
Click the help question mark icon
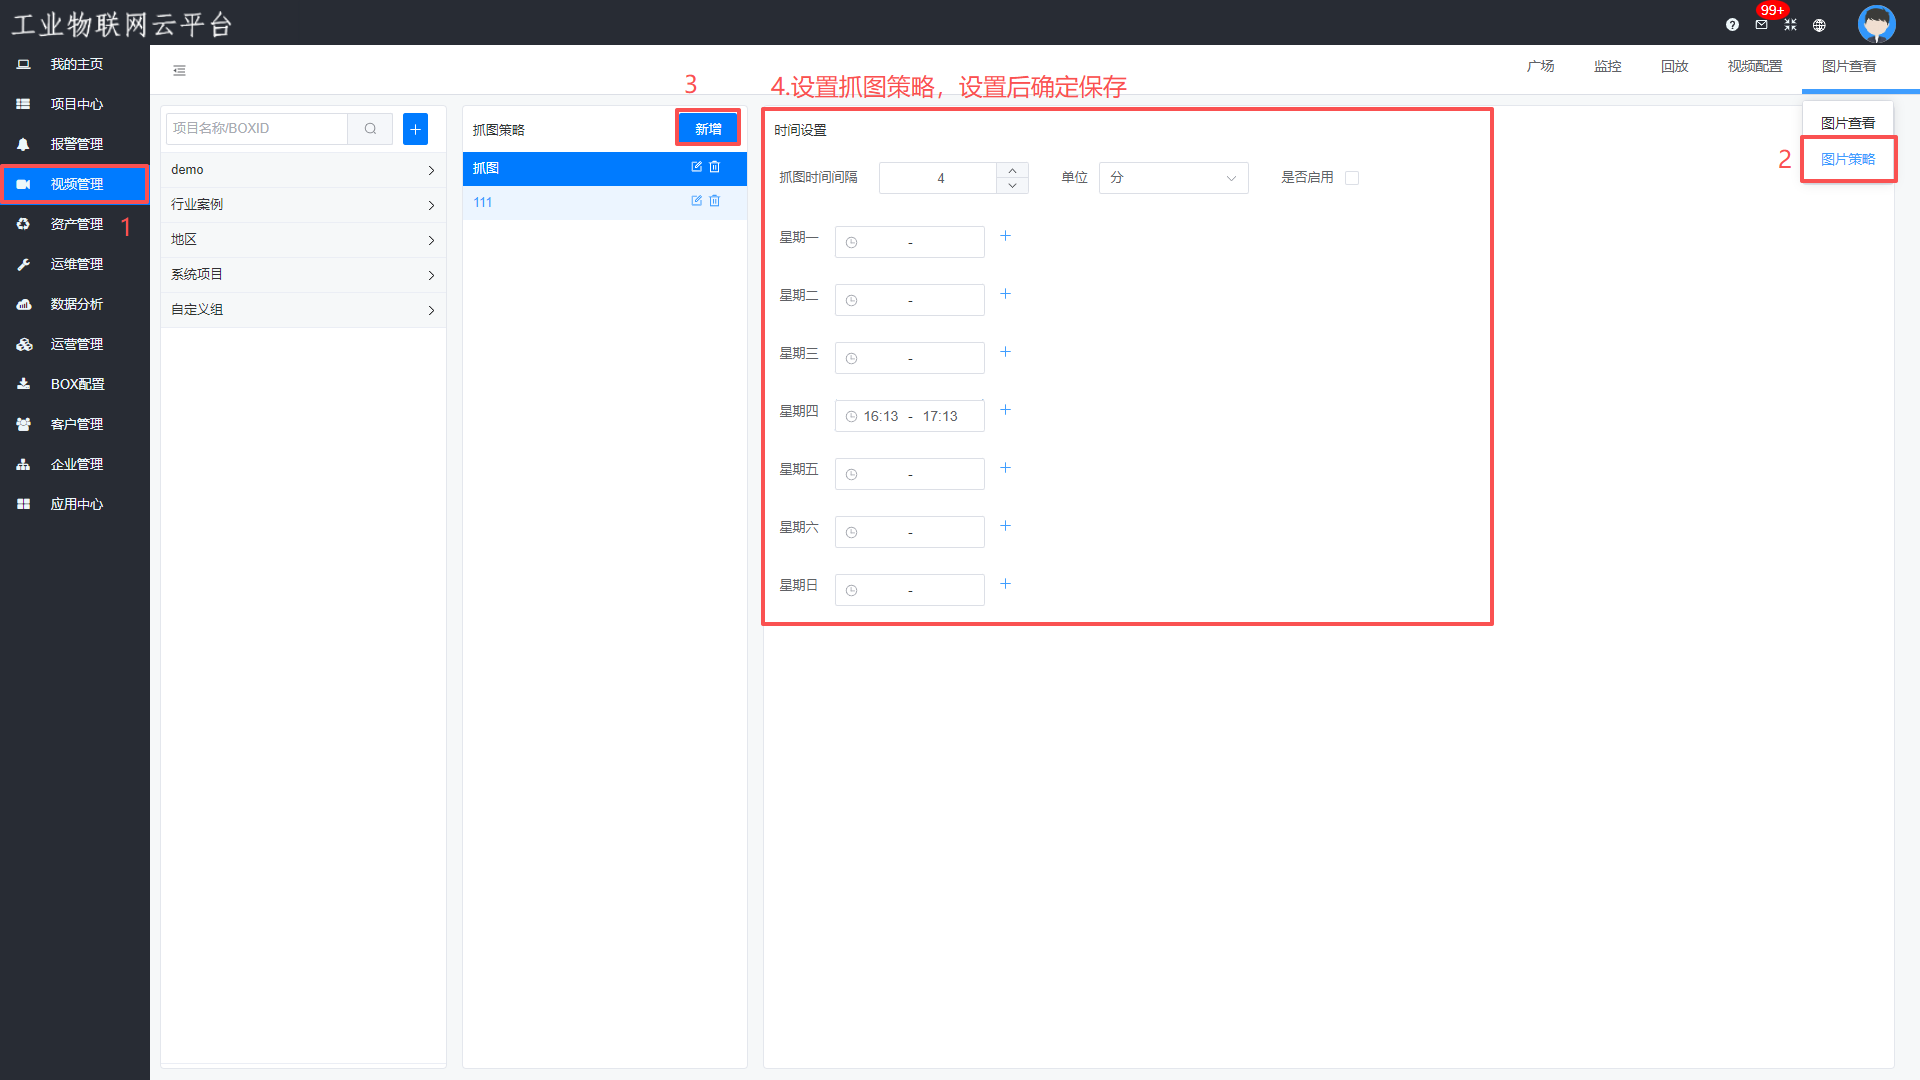coord(1732,25)
